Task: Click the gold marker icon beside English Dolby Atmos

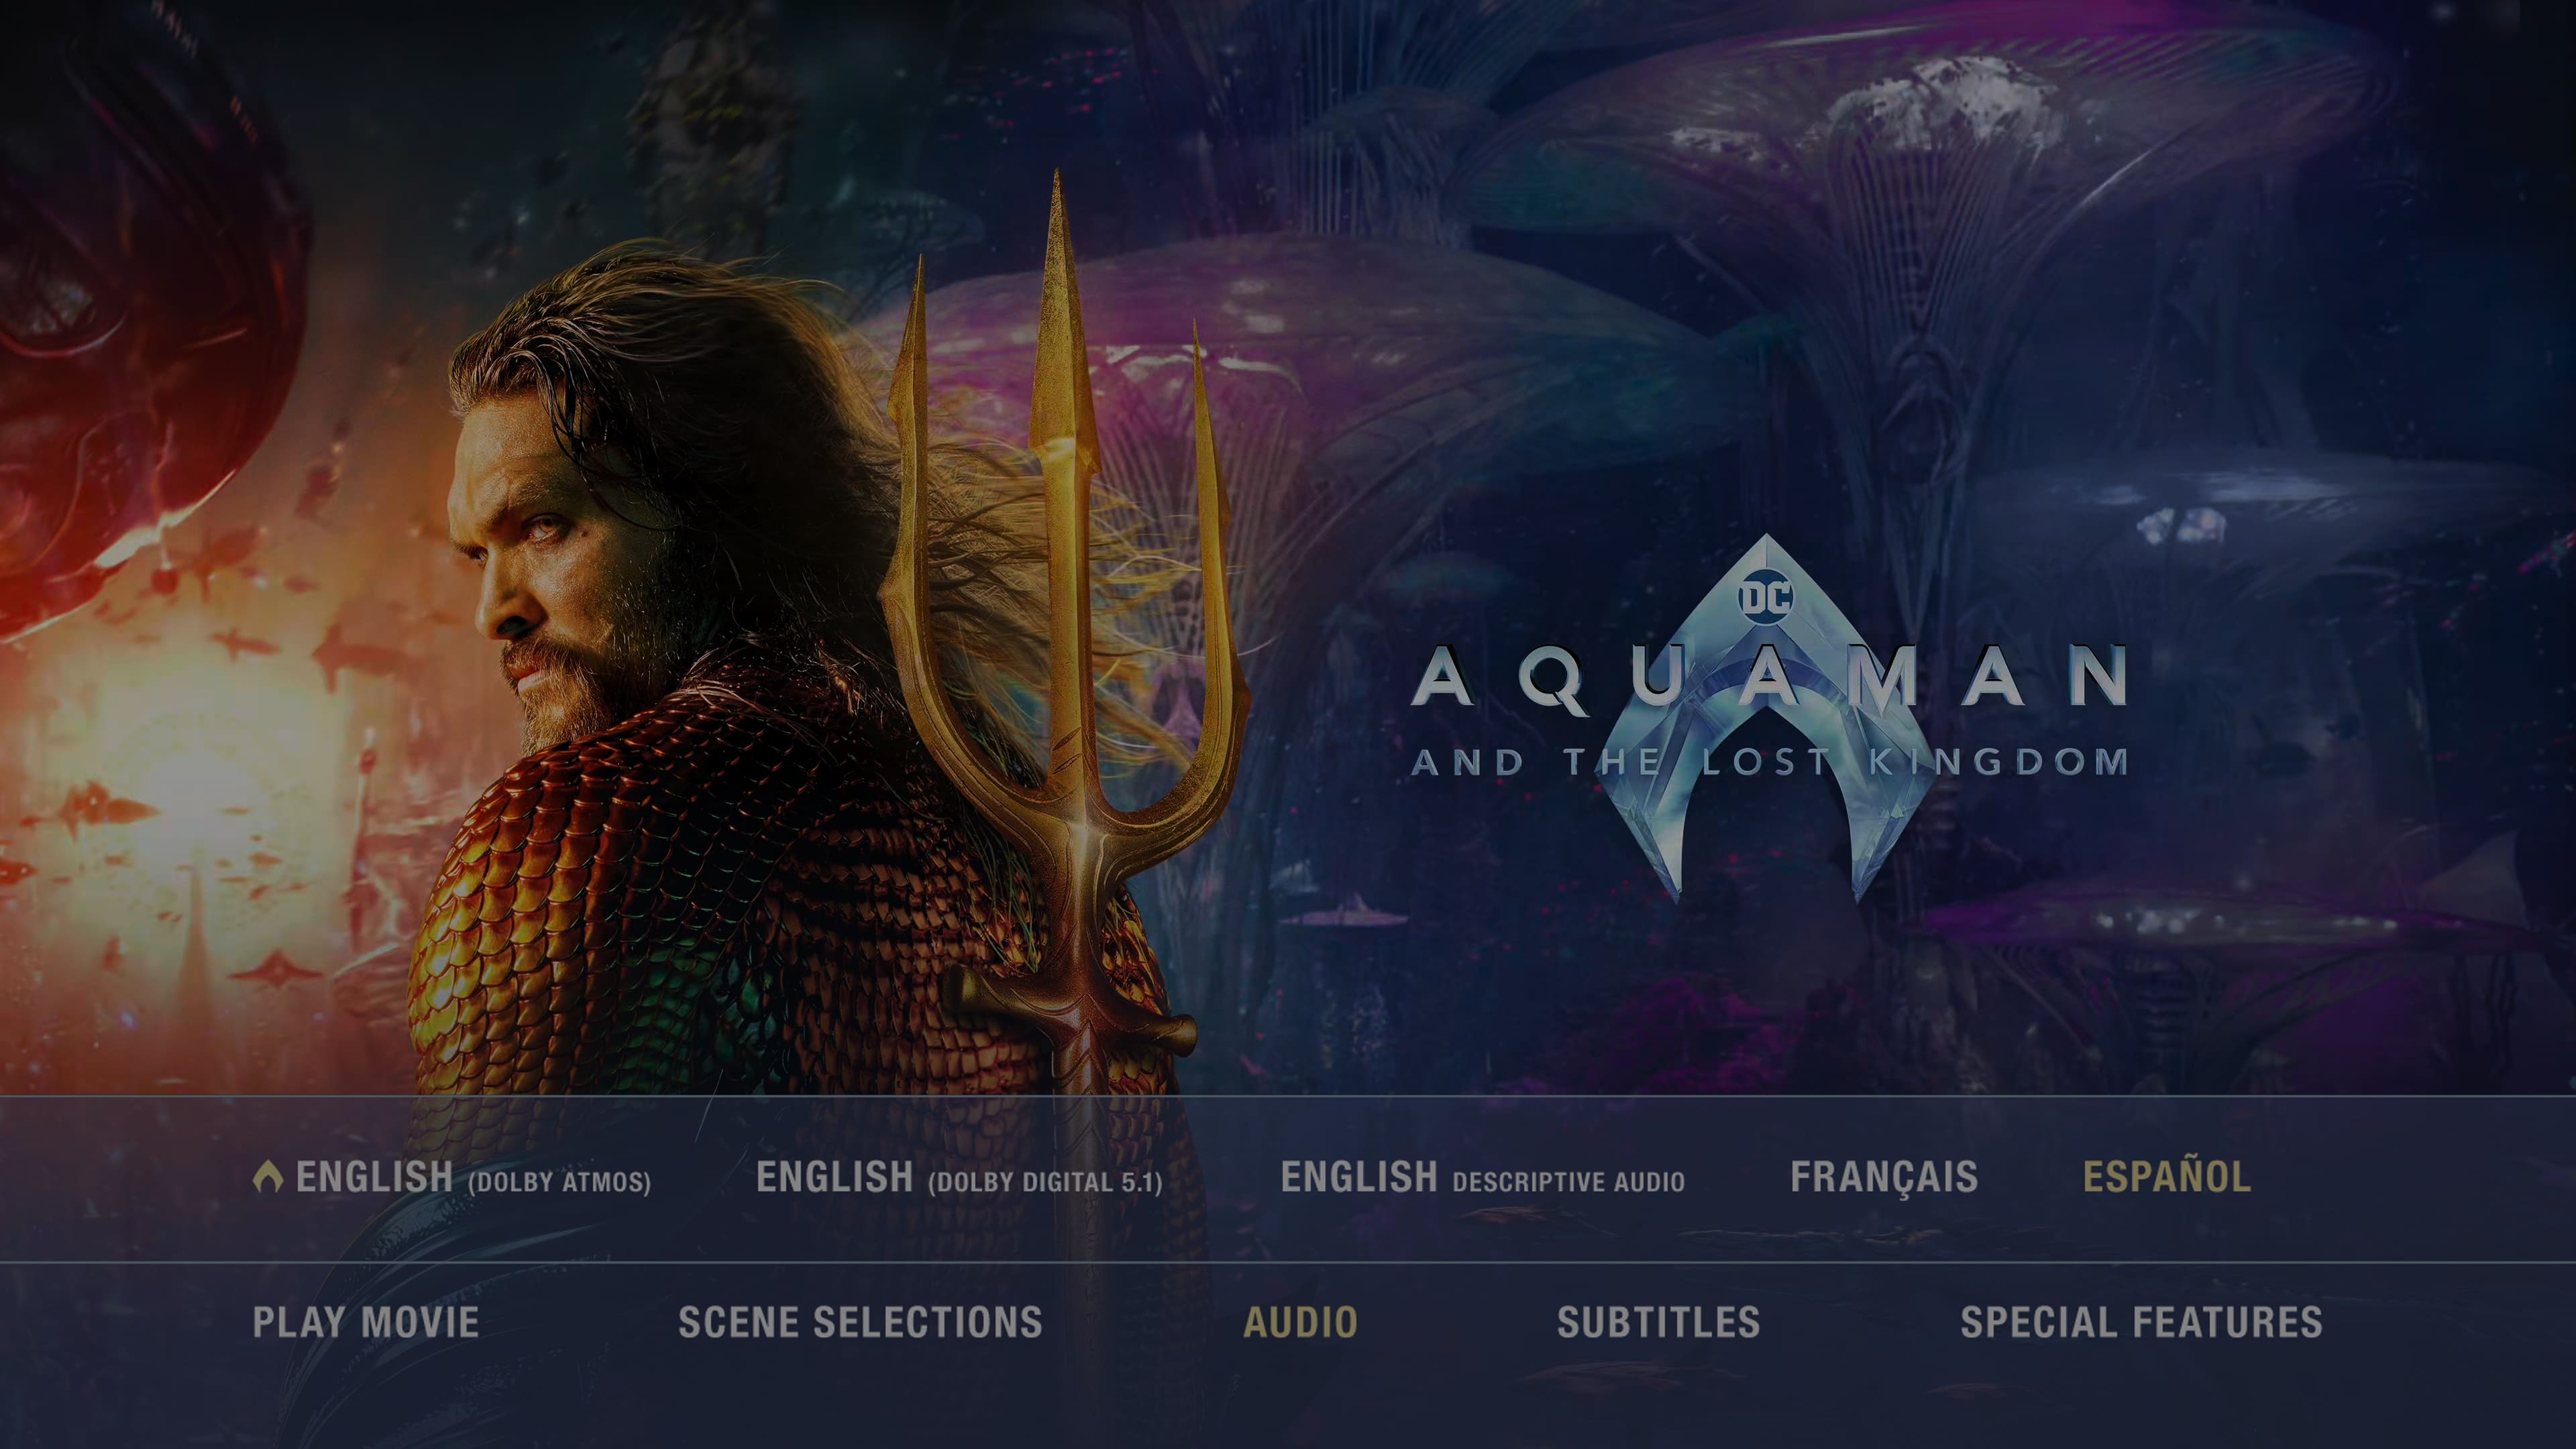Action: 267,1177
